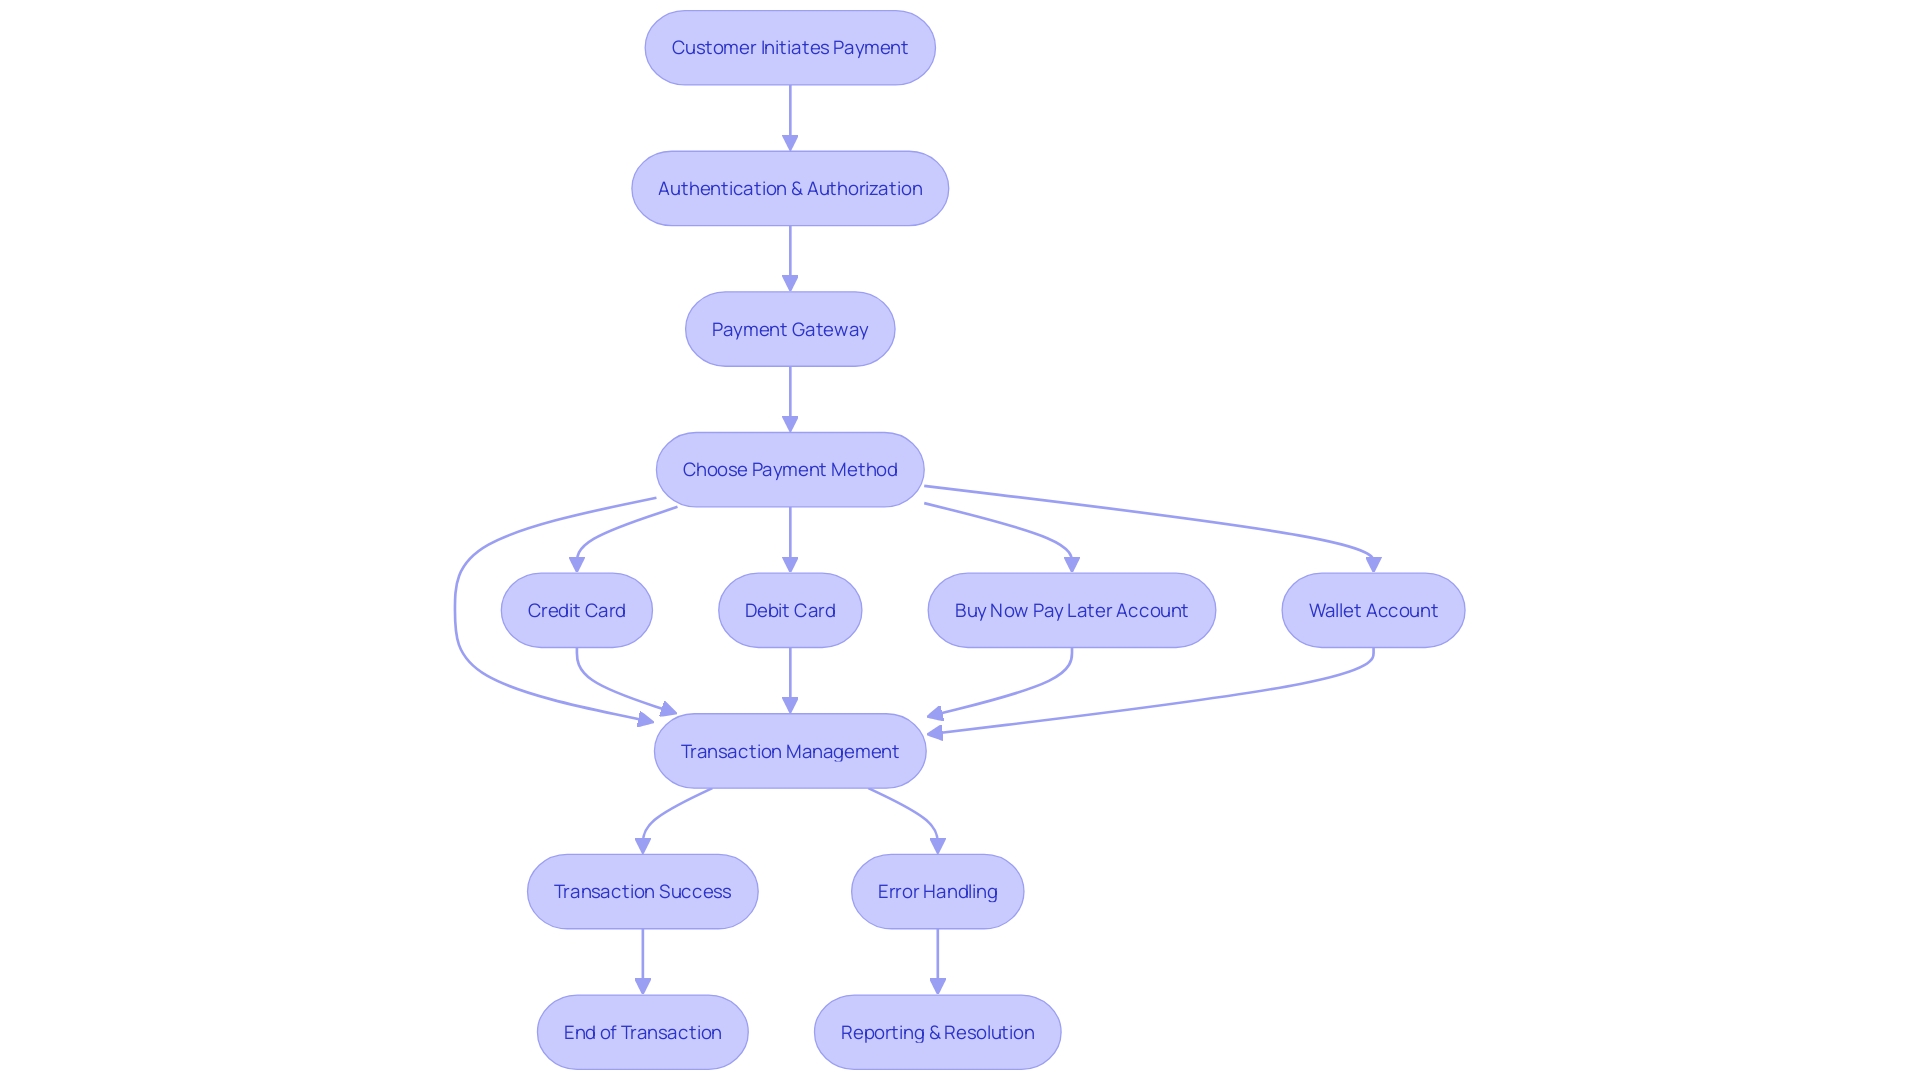Expand the Debit Card branch path
Screen dimensions: 1920x1080
787,609
